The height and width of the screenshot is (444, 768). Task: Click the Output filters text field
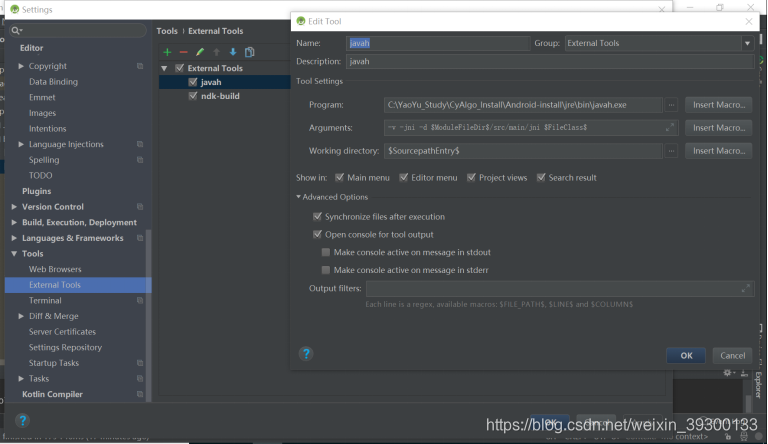click(x=560, y=289)
